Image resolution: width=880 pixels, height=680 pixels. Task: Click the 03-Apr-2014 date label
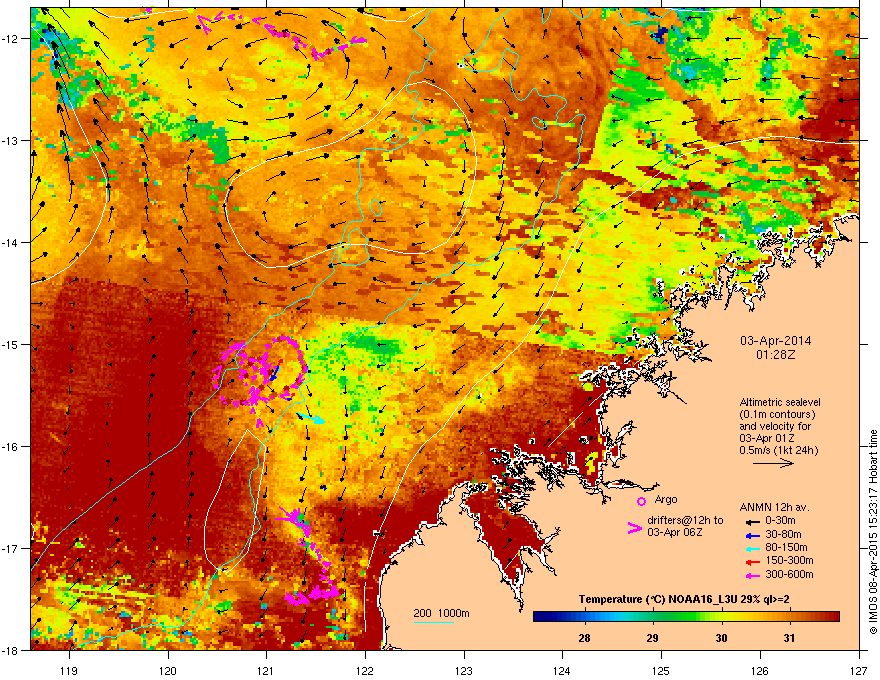click(775, 341)
